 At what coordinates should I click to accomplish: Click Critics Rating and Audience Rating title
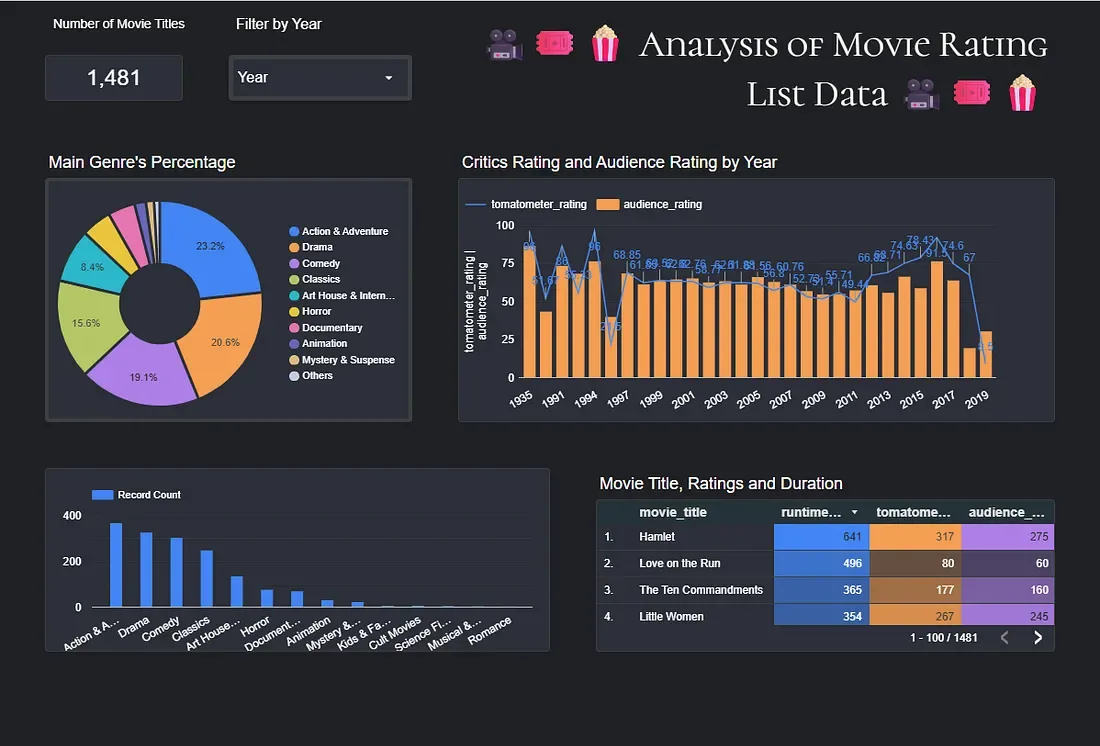click(619, 162)
